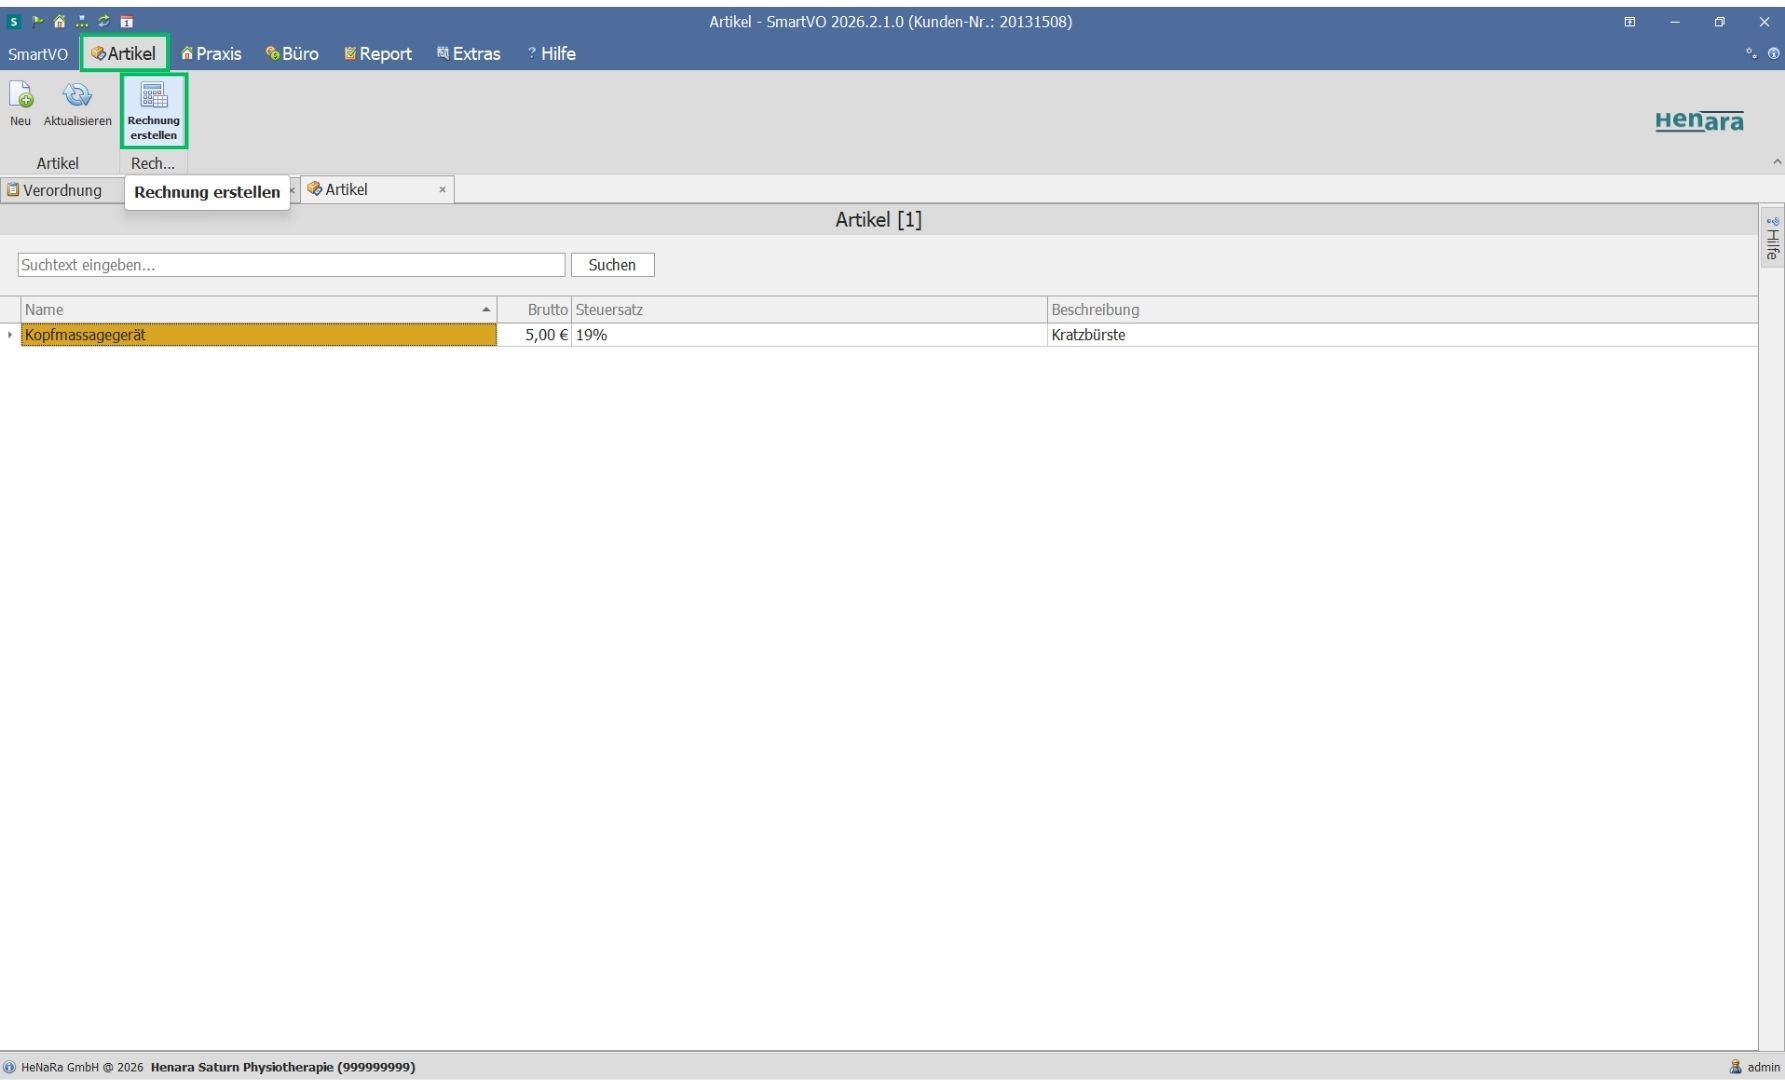This screenshot has width=1785, height=1080.
Task: Click the 19% tax rate cell
Action: [809, 335]
